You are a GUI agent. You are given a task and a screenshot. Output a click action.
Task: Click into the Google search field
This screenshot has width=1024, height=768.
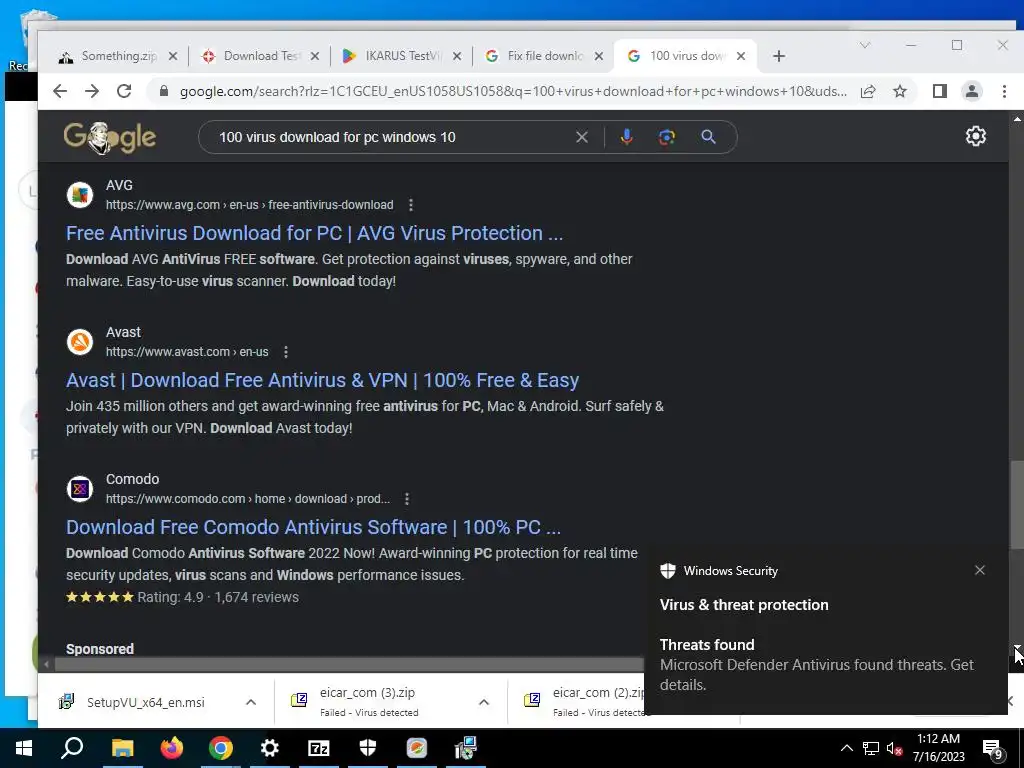pos(392,137)
